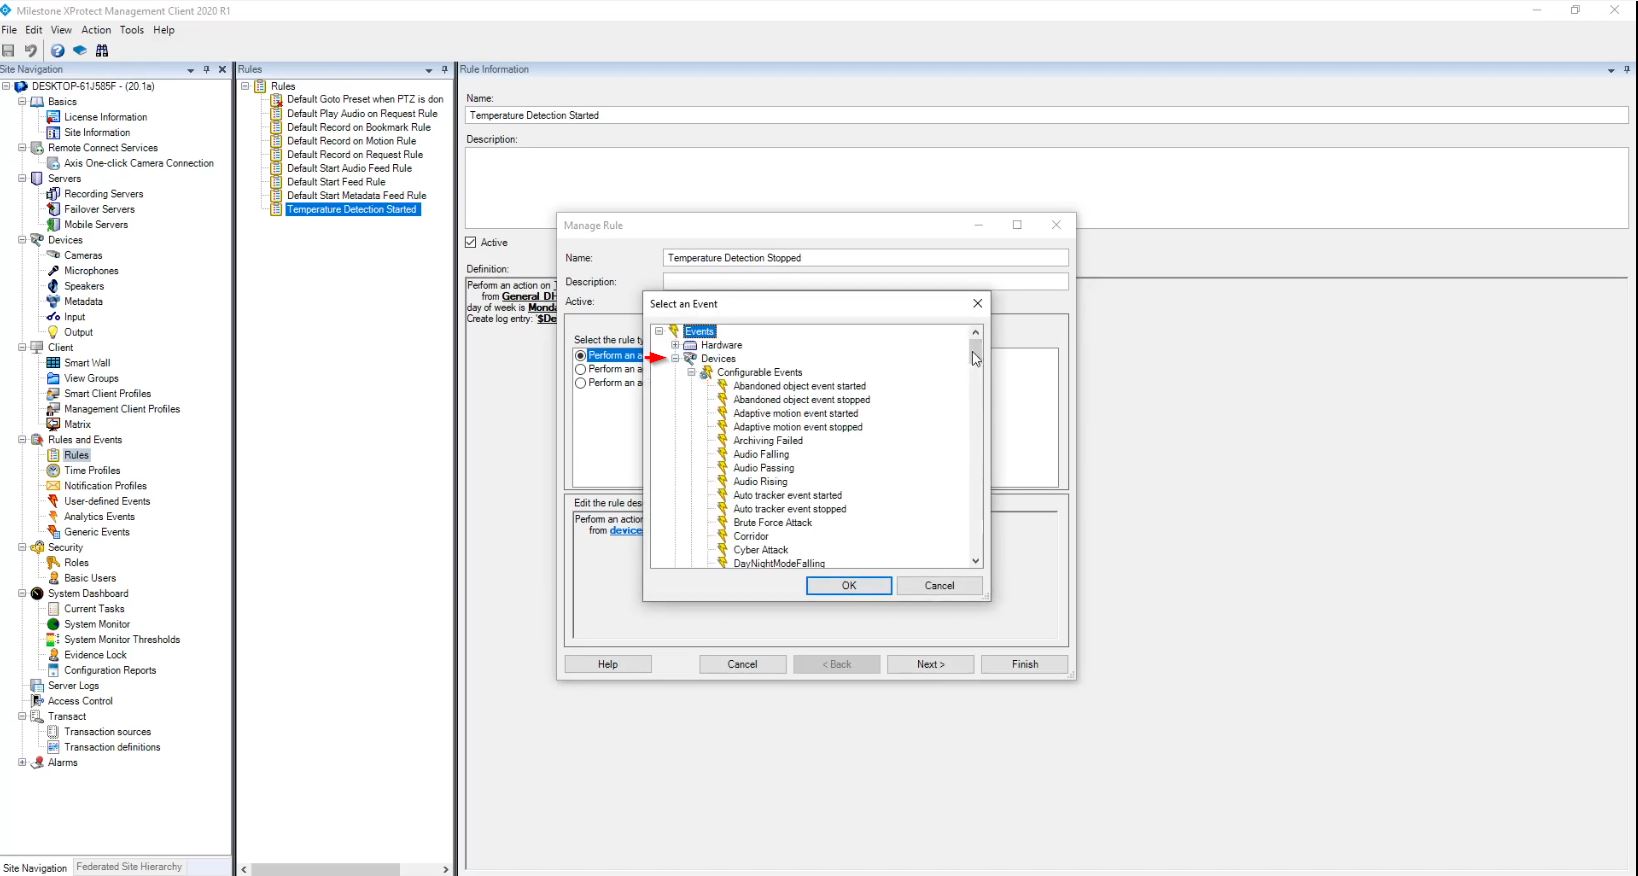
Task: Click the Undo icon in the toolbar
Action: 31,51
